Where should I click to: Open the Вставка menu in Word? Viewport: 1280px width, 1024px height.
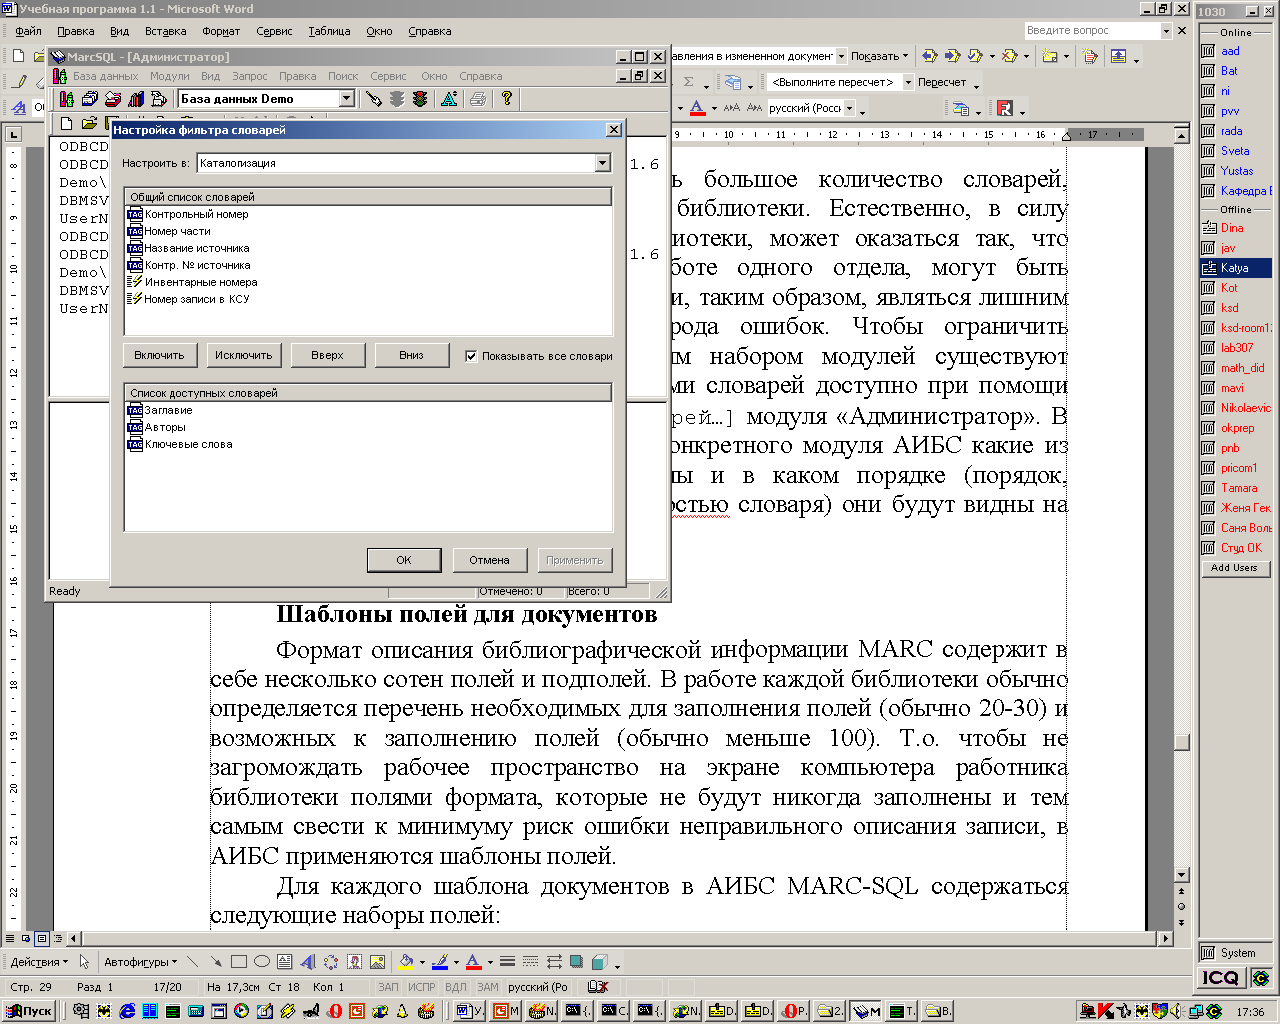click(165, 31)
